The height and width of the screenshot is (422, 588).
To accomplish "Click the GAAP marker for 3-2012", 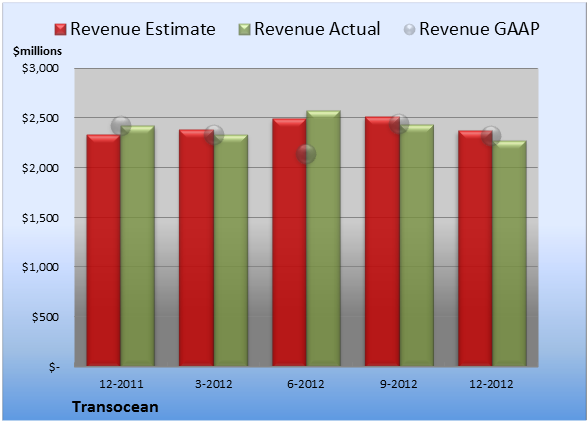I will point(214,135).
